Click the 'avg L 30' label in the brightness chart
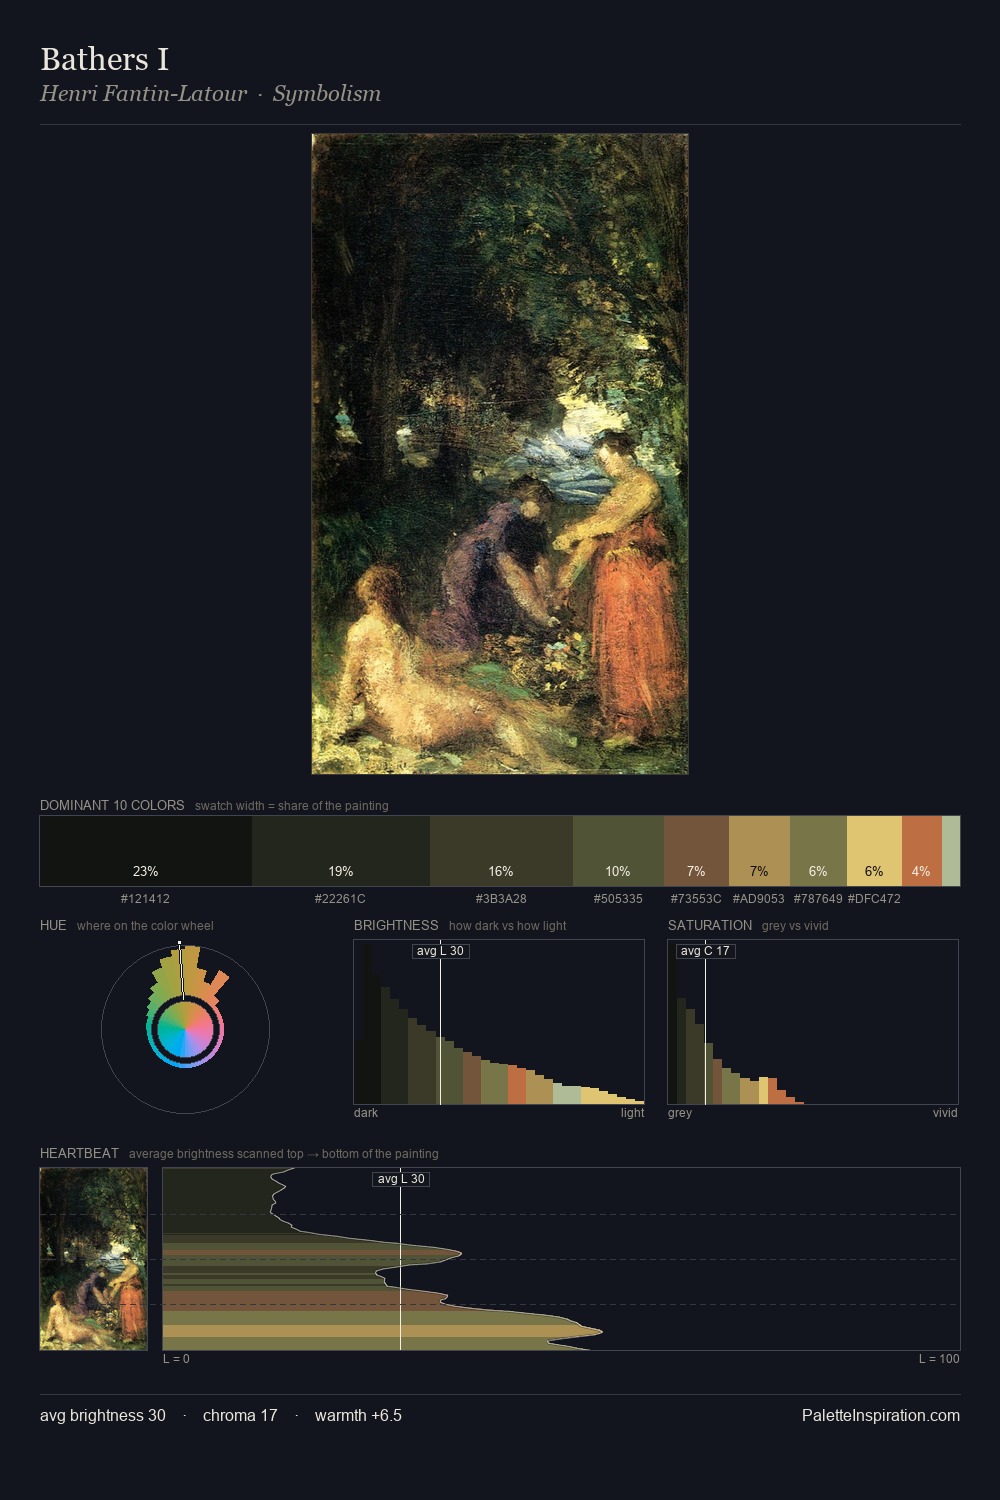The image size is (1000, 1500). pyautogui.click(x=441, y=951)
